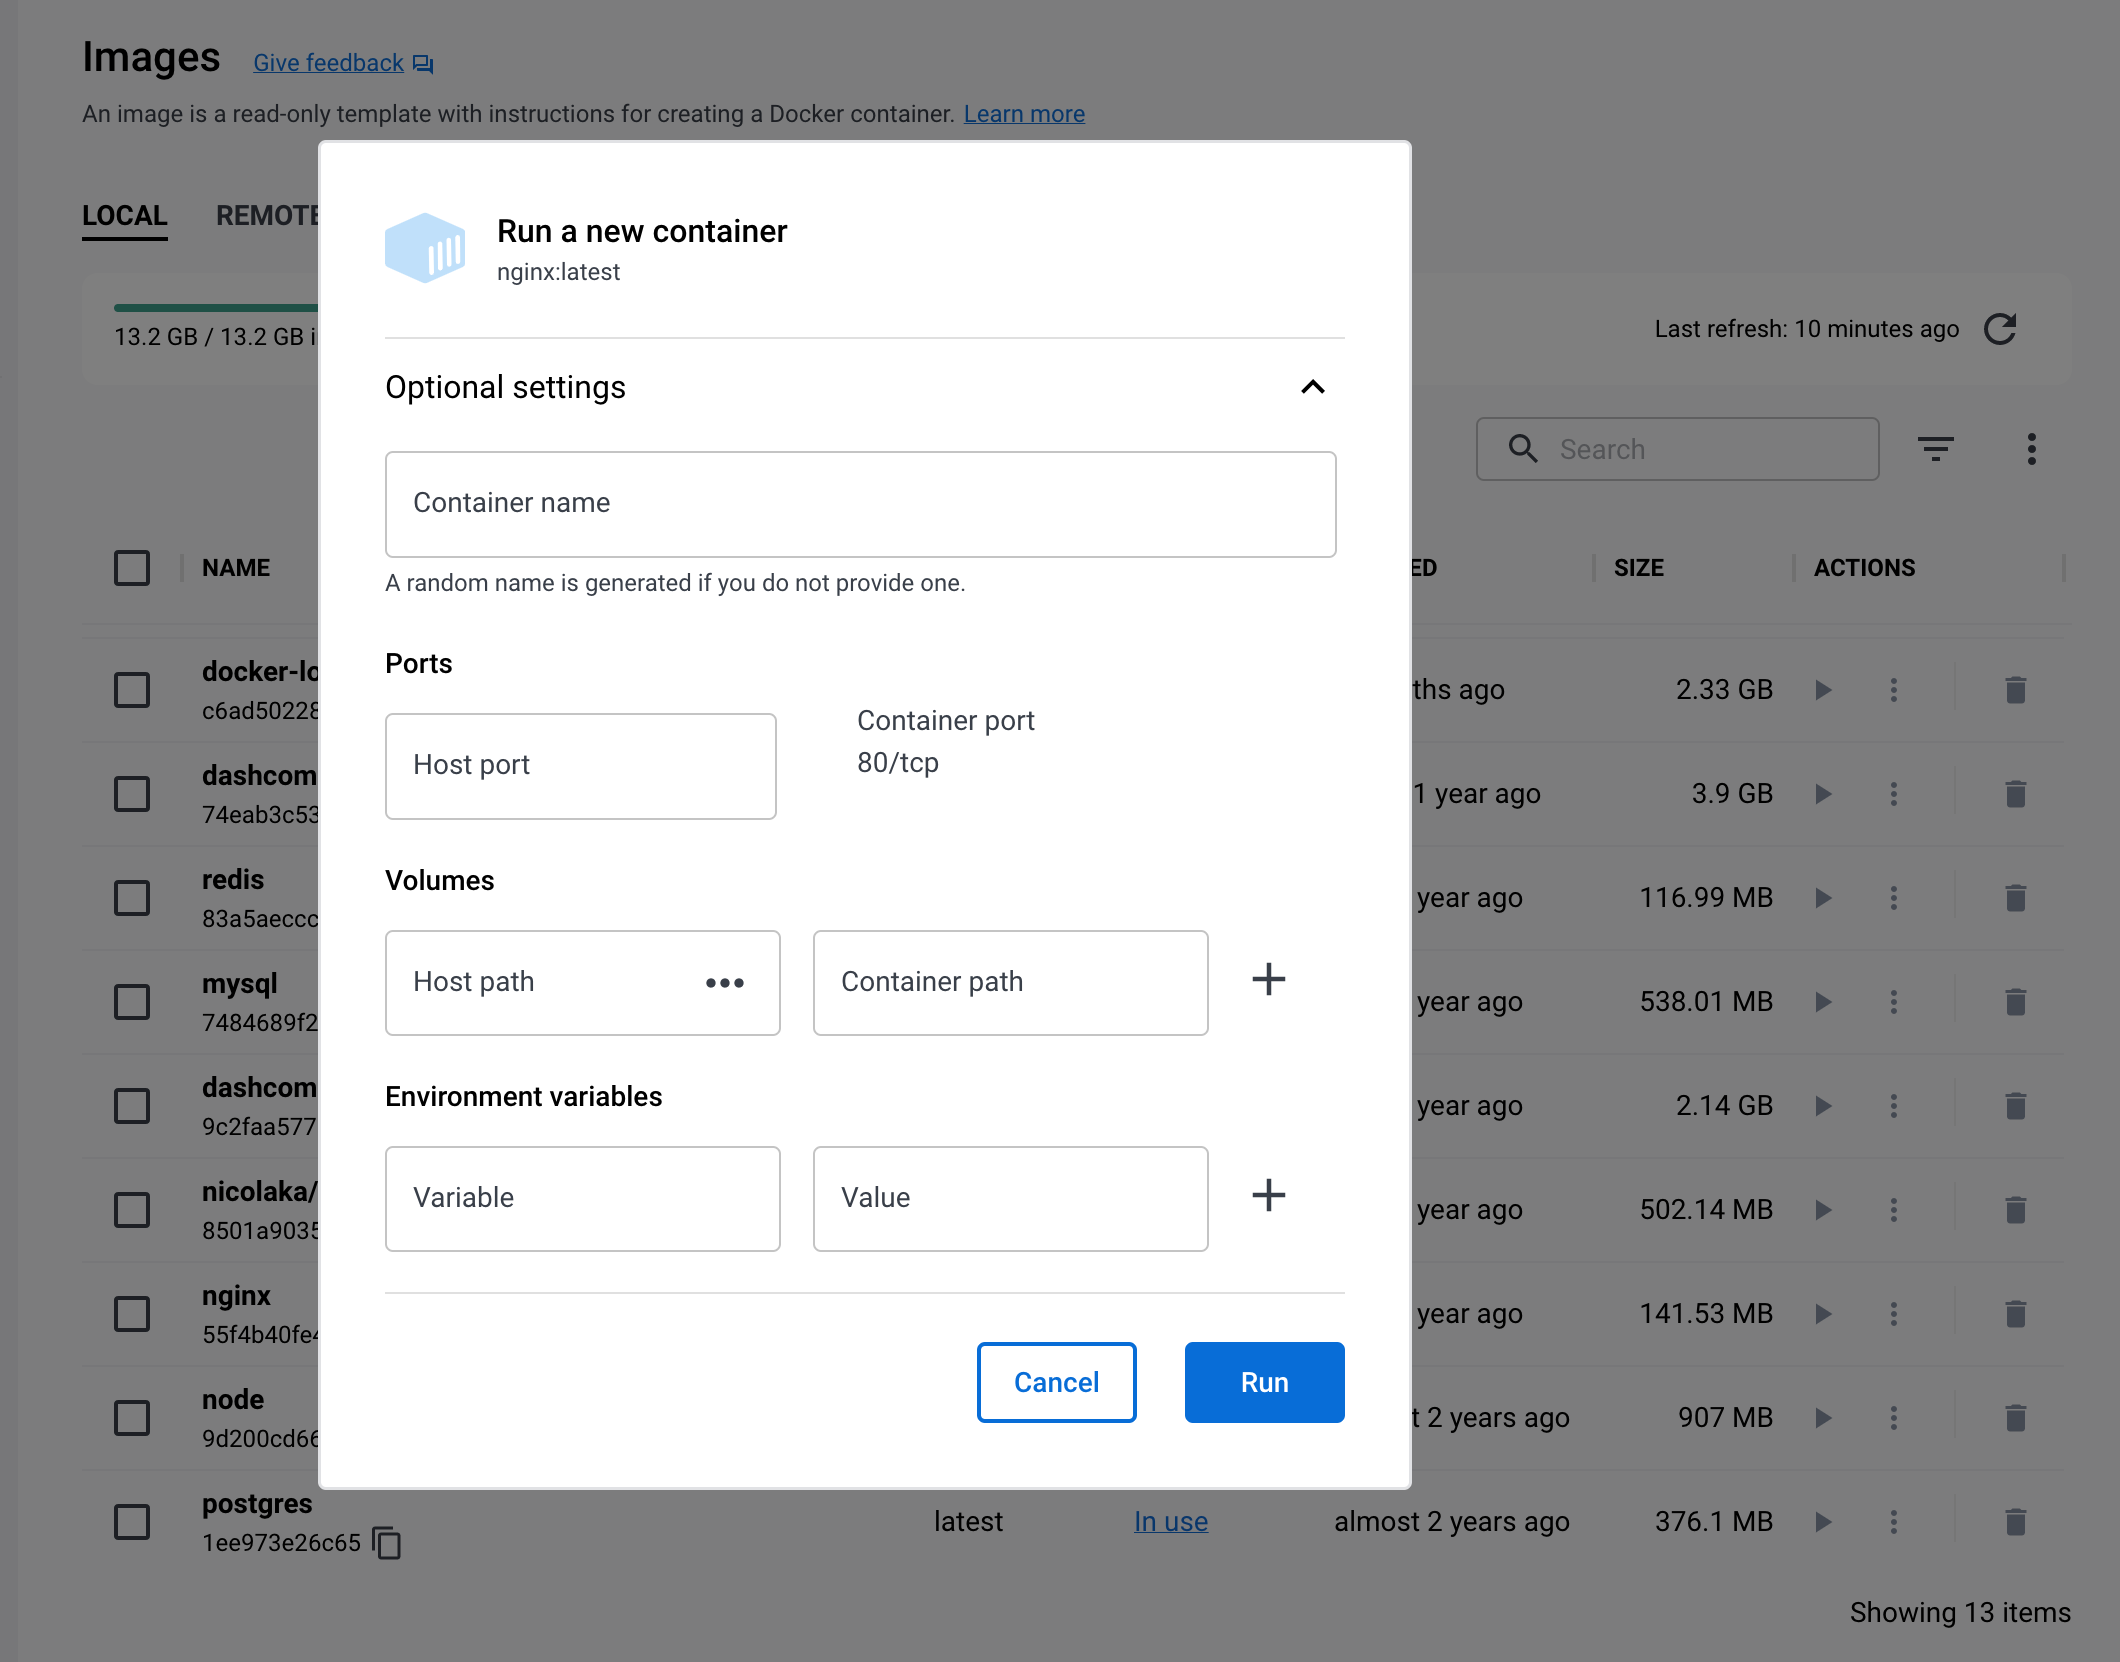Collapse the Optional settings section
Viewport: 2120px width, 1662px height.
coord(1312,387)
